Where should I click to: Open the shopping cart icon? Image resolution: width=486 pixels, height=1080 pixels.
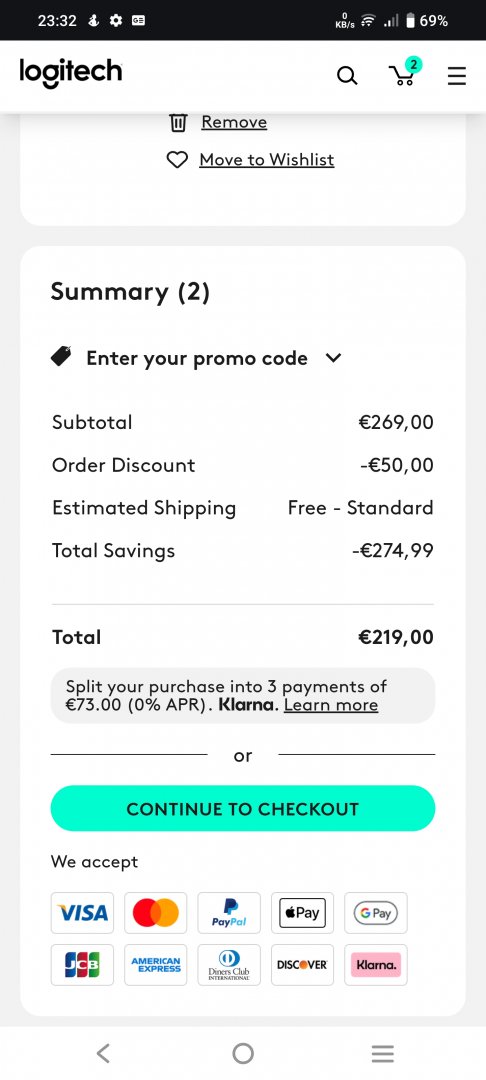pyautogui.click(x=404, y=72)
